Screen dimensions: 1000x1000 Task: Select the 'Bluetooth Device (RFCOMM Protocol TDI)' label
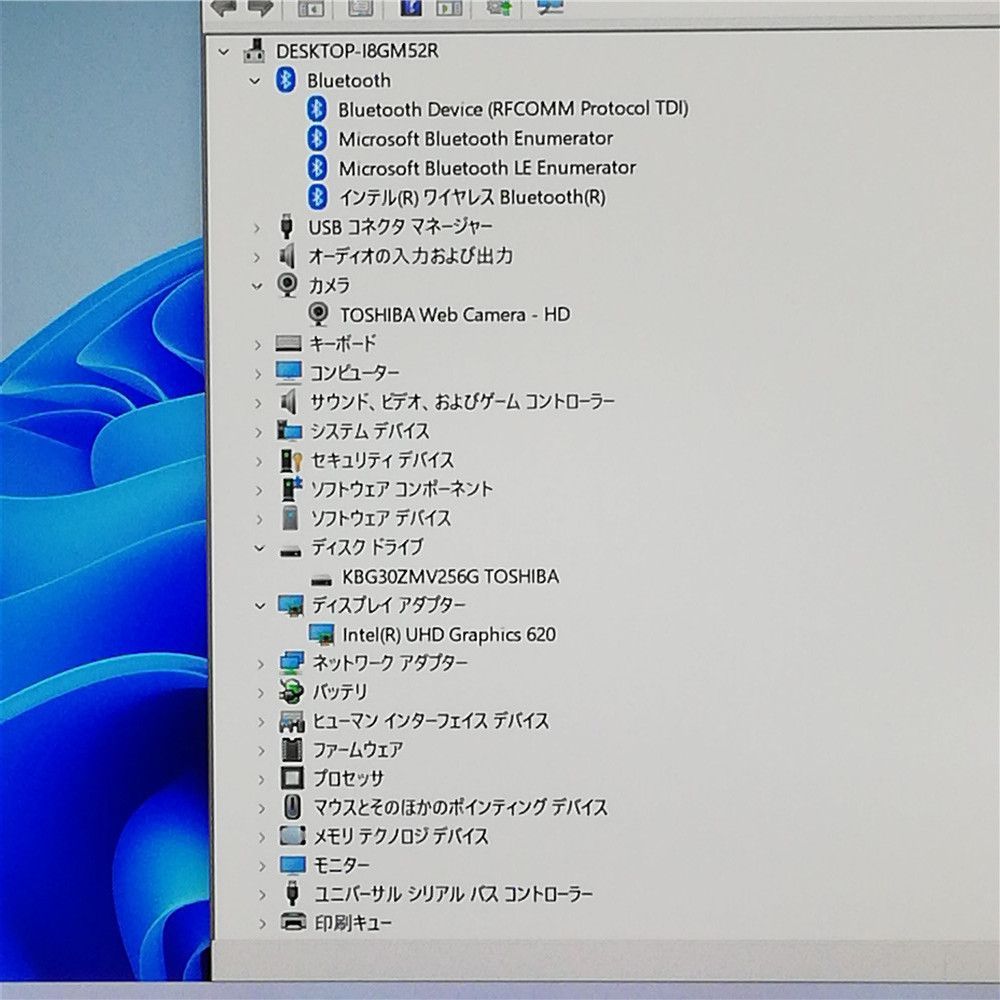click(x=513, y=109)
